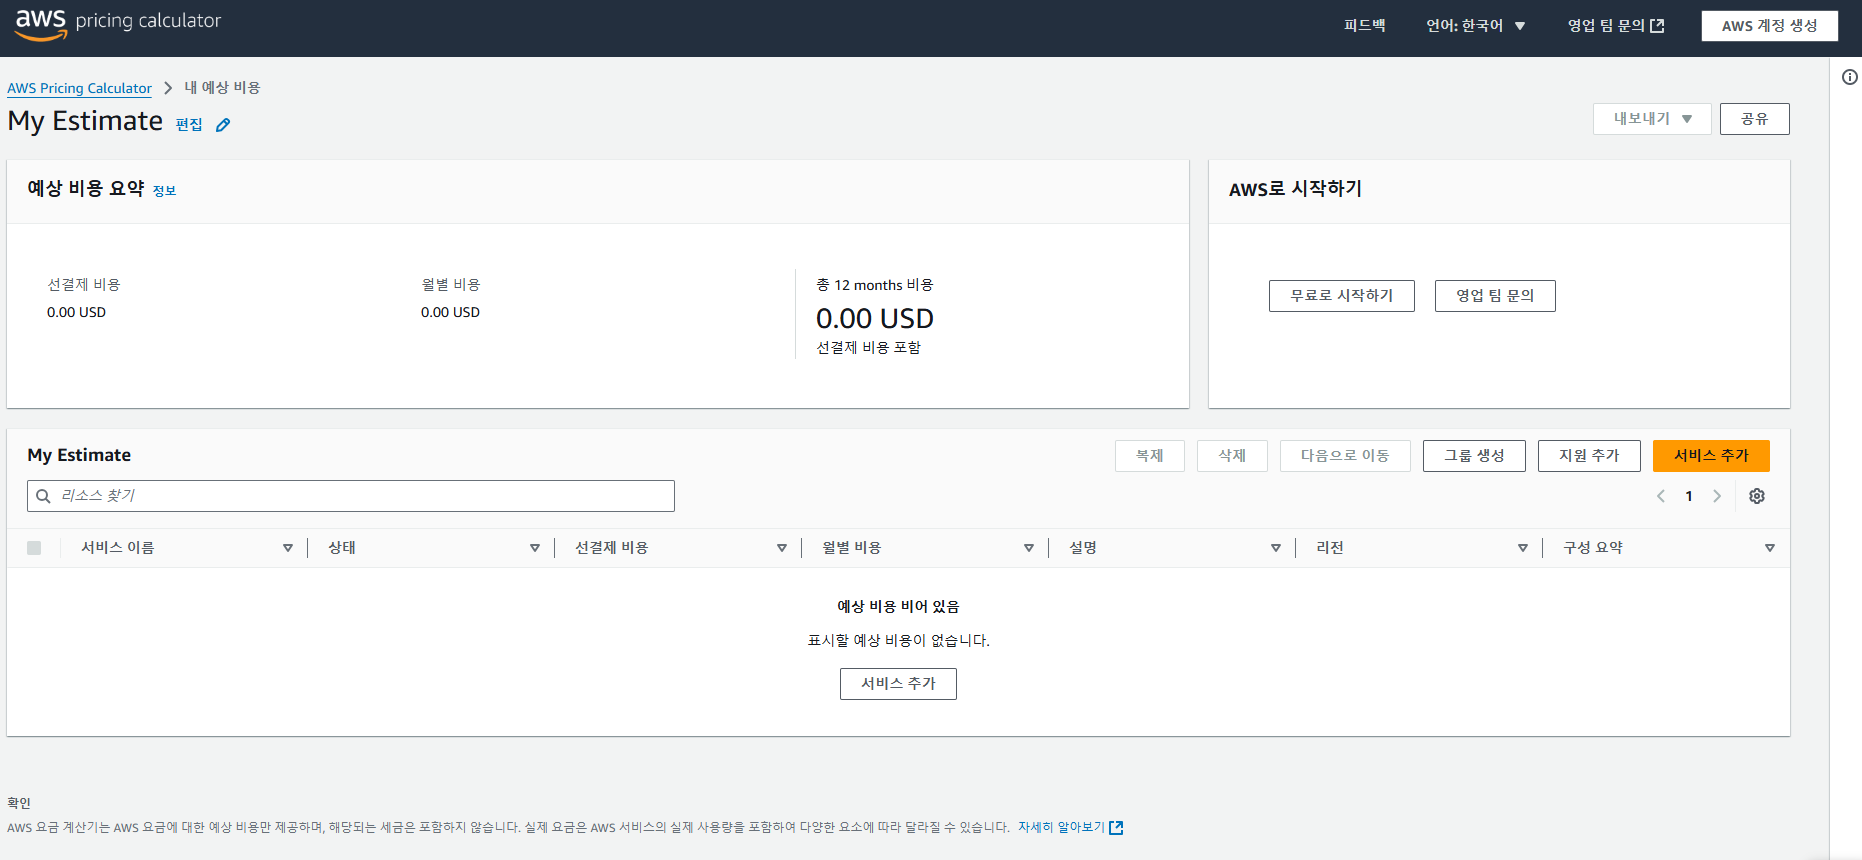Click 피드백 in the top navigation

tap(1364, 26)
